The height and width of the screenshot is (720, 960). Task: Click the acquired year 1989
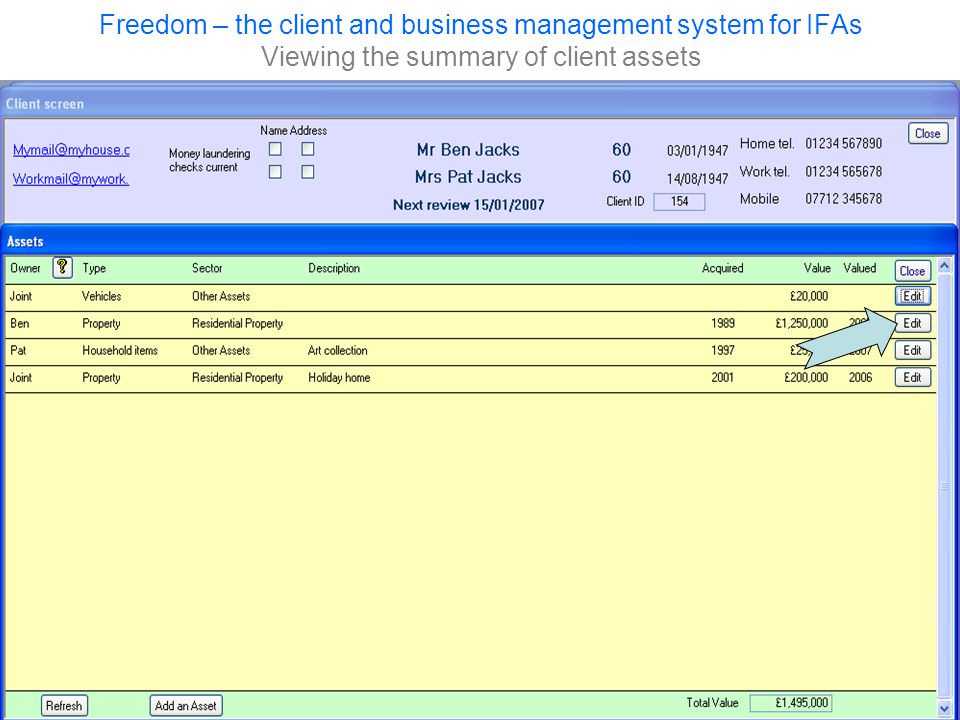tap(722, 323)
